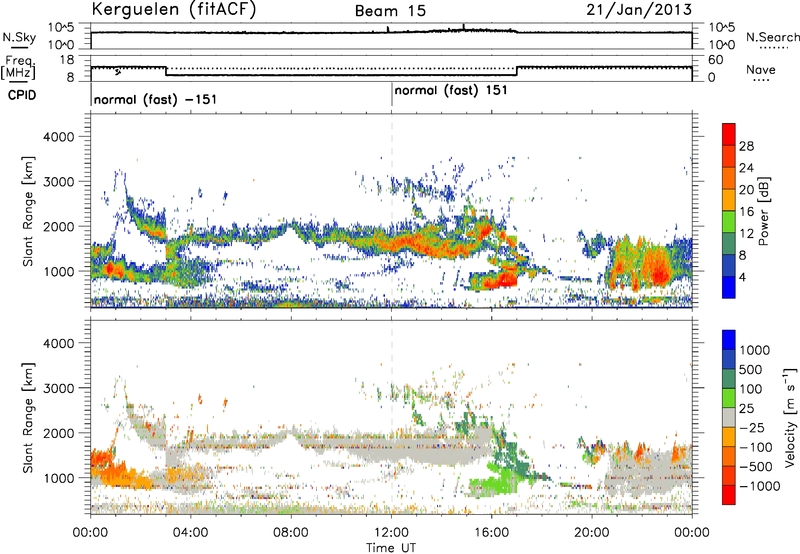The image size is (800, 554).
Task: Click the solid line sample under N.Sky
Action: 19,47
